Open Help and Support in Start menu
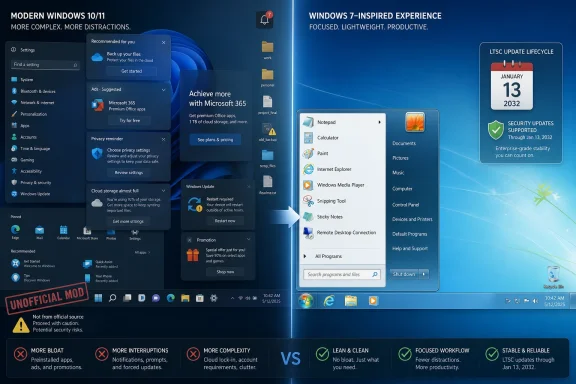 tap(410, 248)
